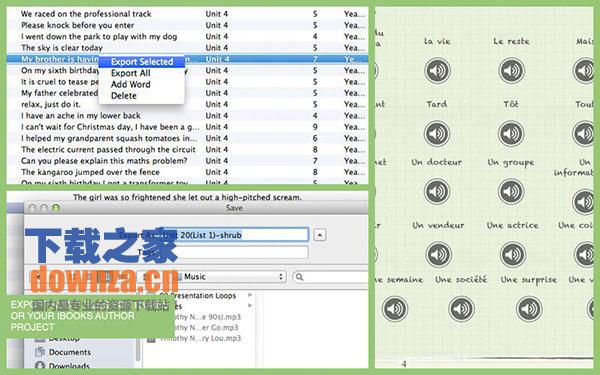Play sound for 'Un vendeur'

439,254
